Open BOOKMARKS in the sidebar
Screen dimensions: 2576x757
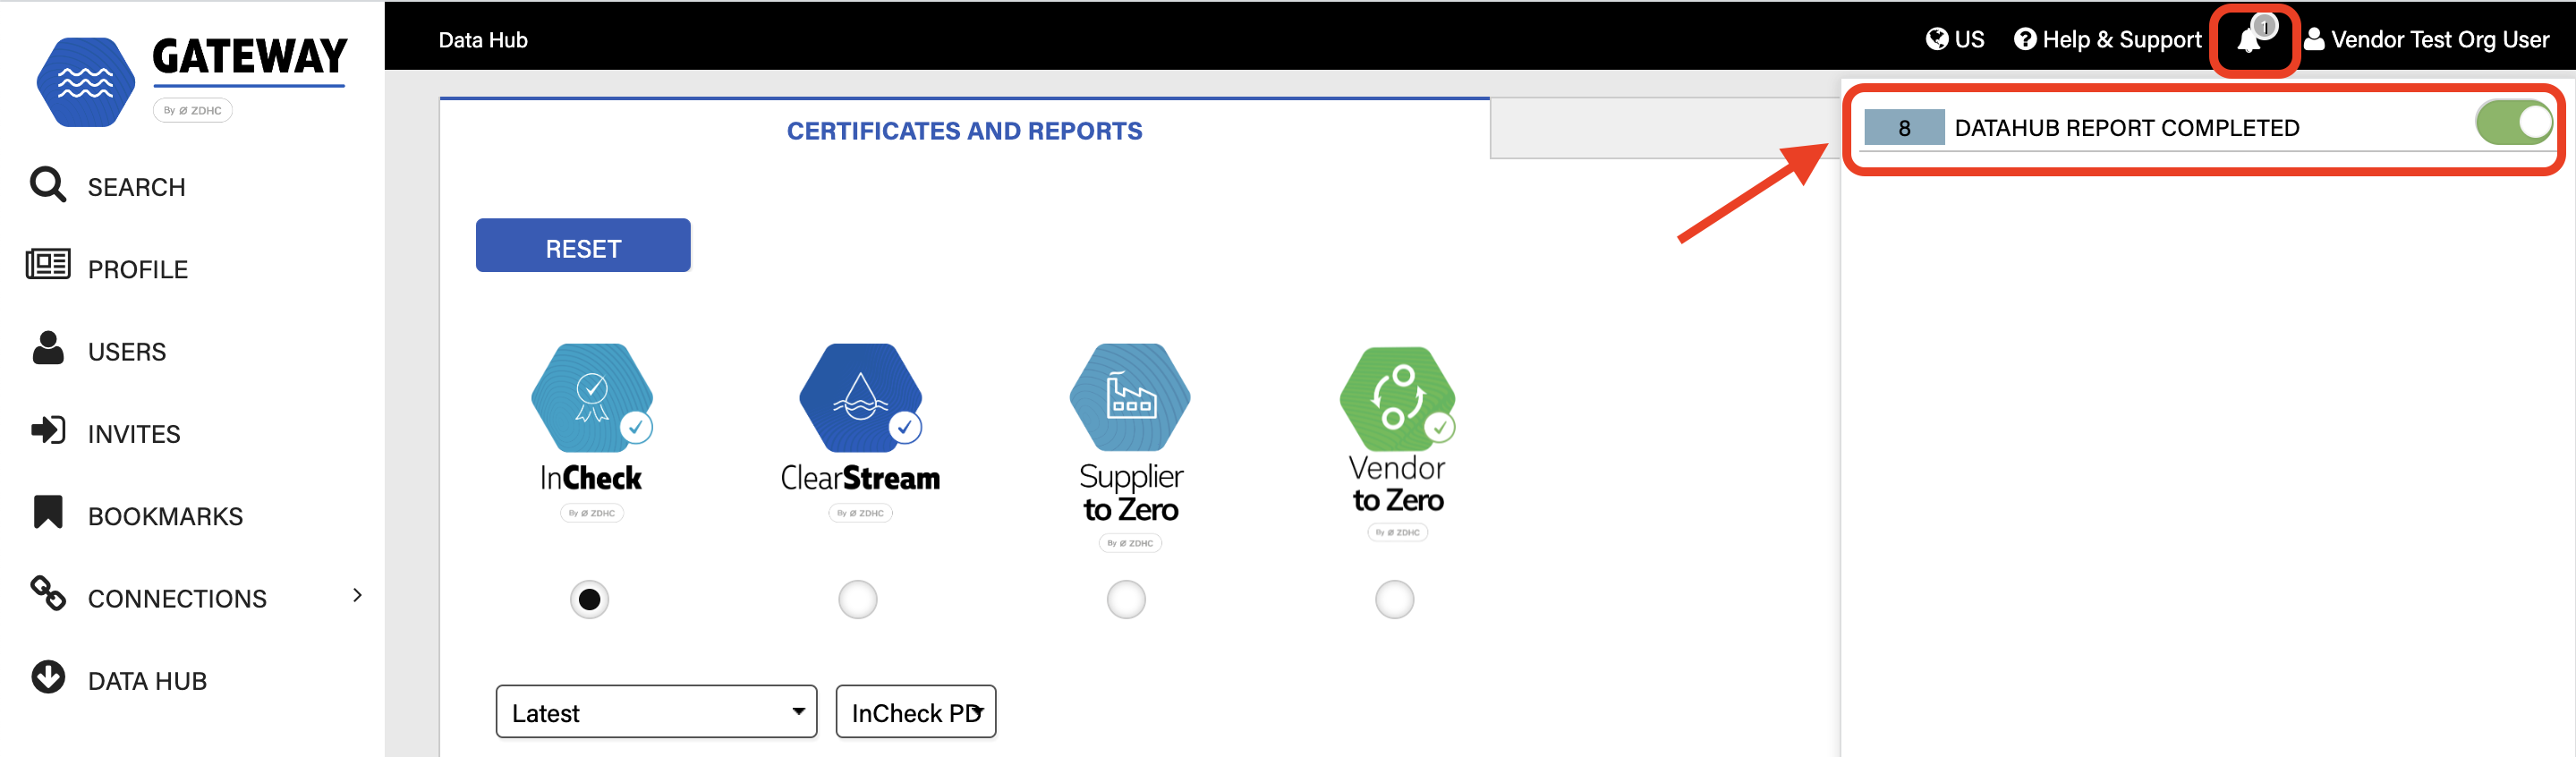165,516
